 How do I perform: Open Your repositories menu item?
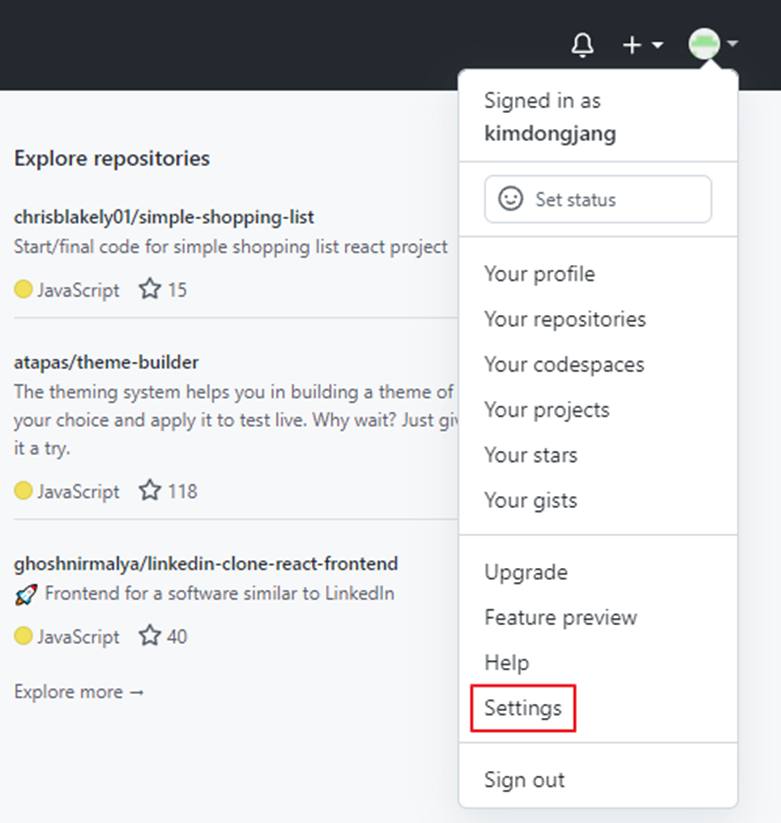click(565, 319)
